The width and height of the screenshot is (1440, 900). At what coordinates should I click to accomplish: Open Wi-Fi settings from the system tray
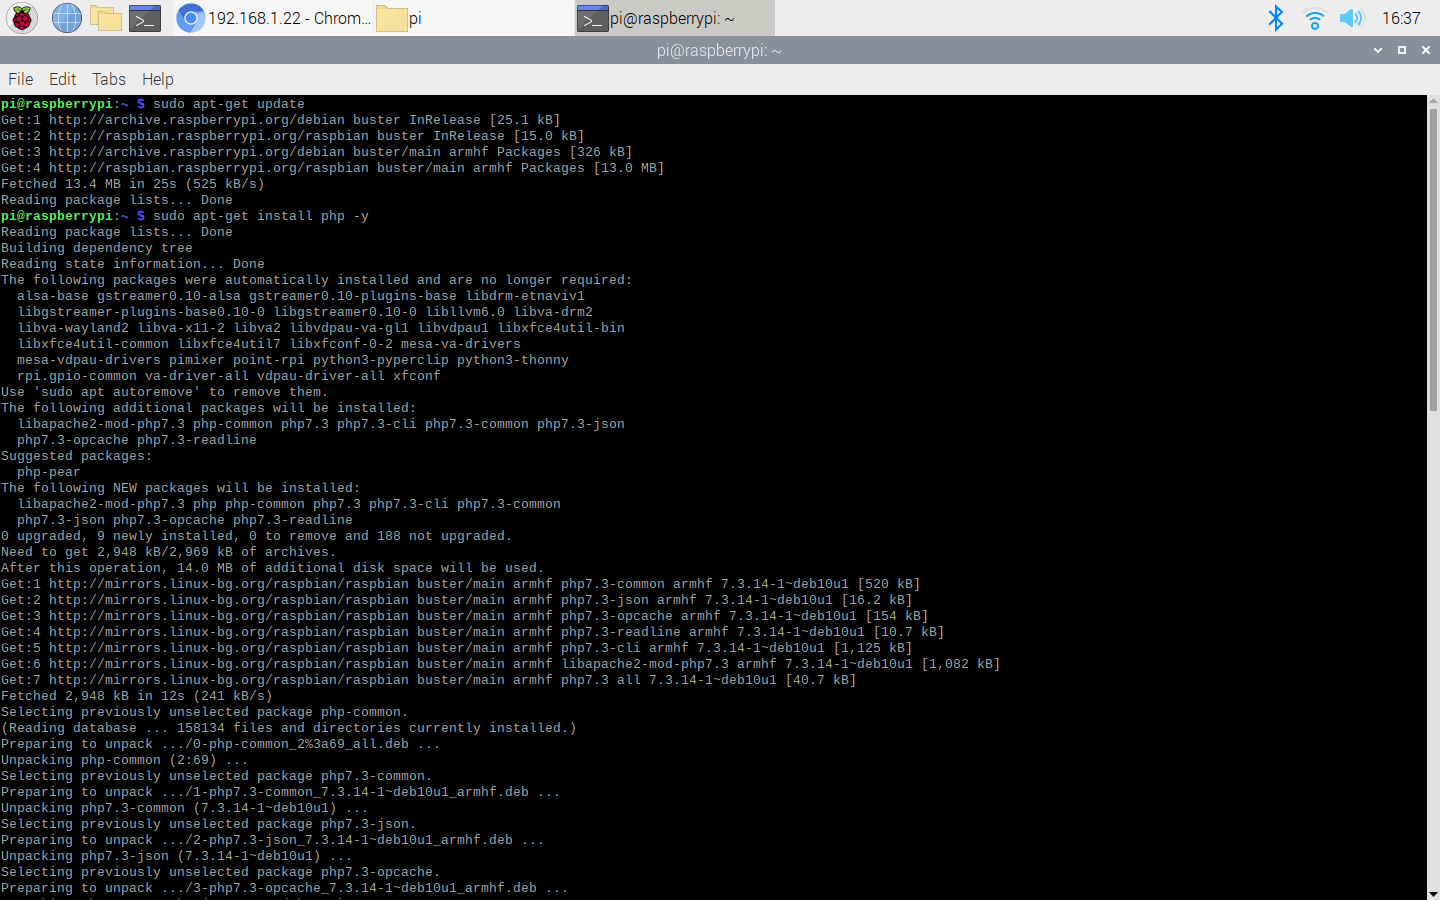[x=1313, y=17]
